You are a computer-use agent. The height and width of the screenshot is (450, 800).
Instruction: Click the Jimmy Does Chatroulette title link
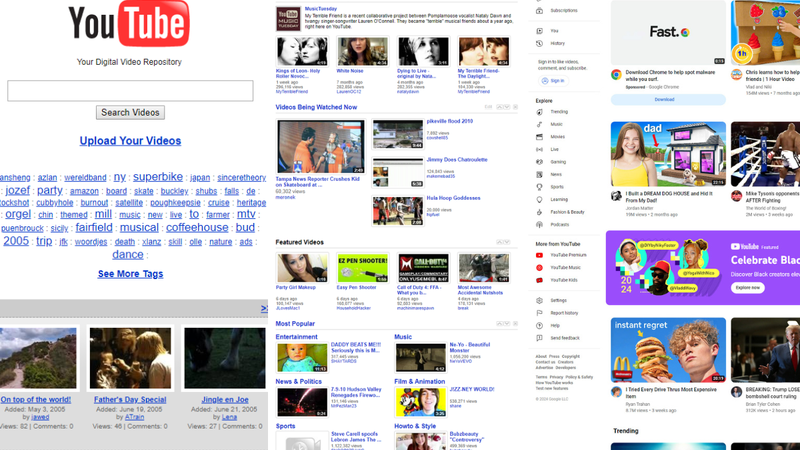click(x=457, y=160)
